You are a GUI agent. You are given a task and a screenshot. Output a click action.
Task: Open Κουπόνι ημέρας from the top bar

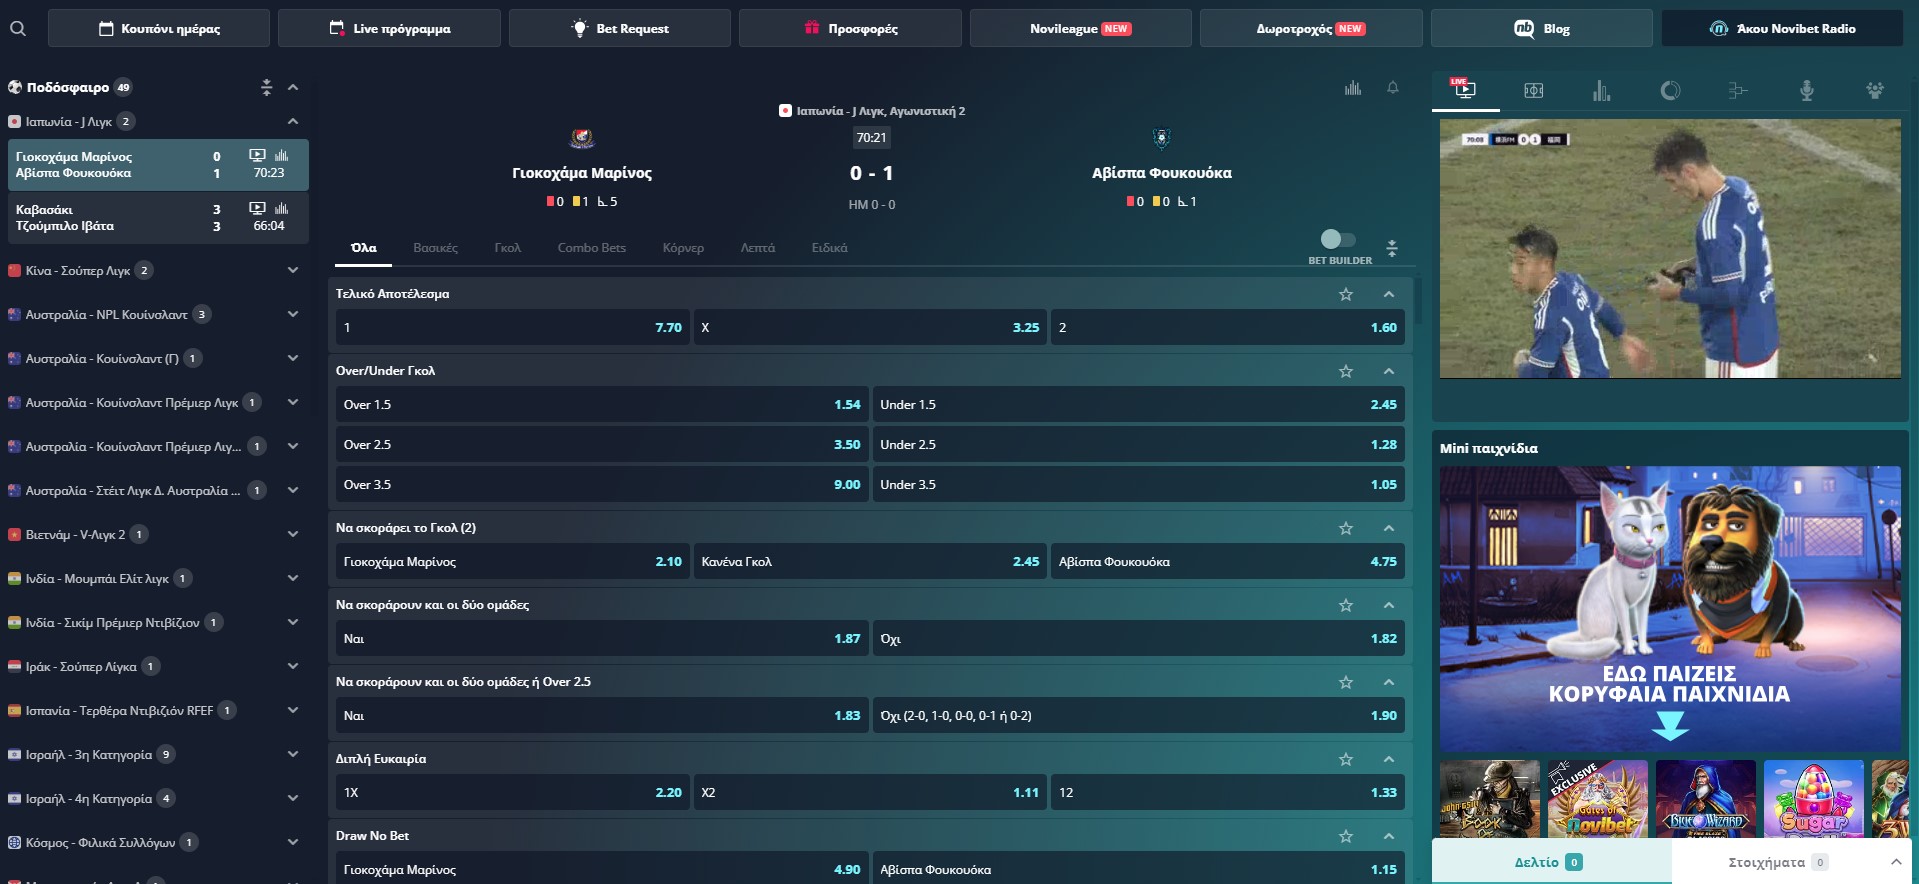pos(159,28)
